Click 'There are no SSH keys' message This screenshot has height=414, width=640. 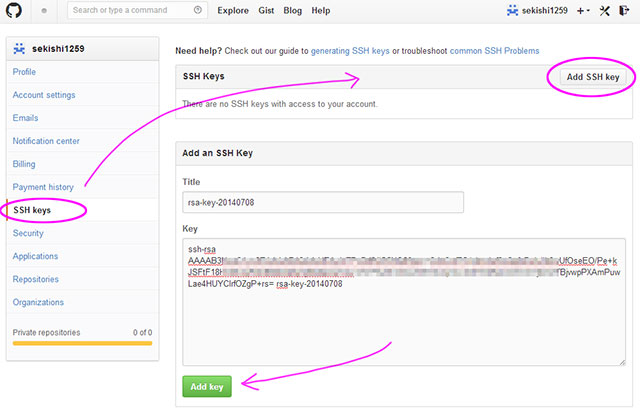[280, 104]
